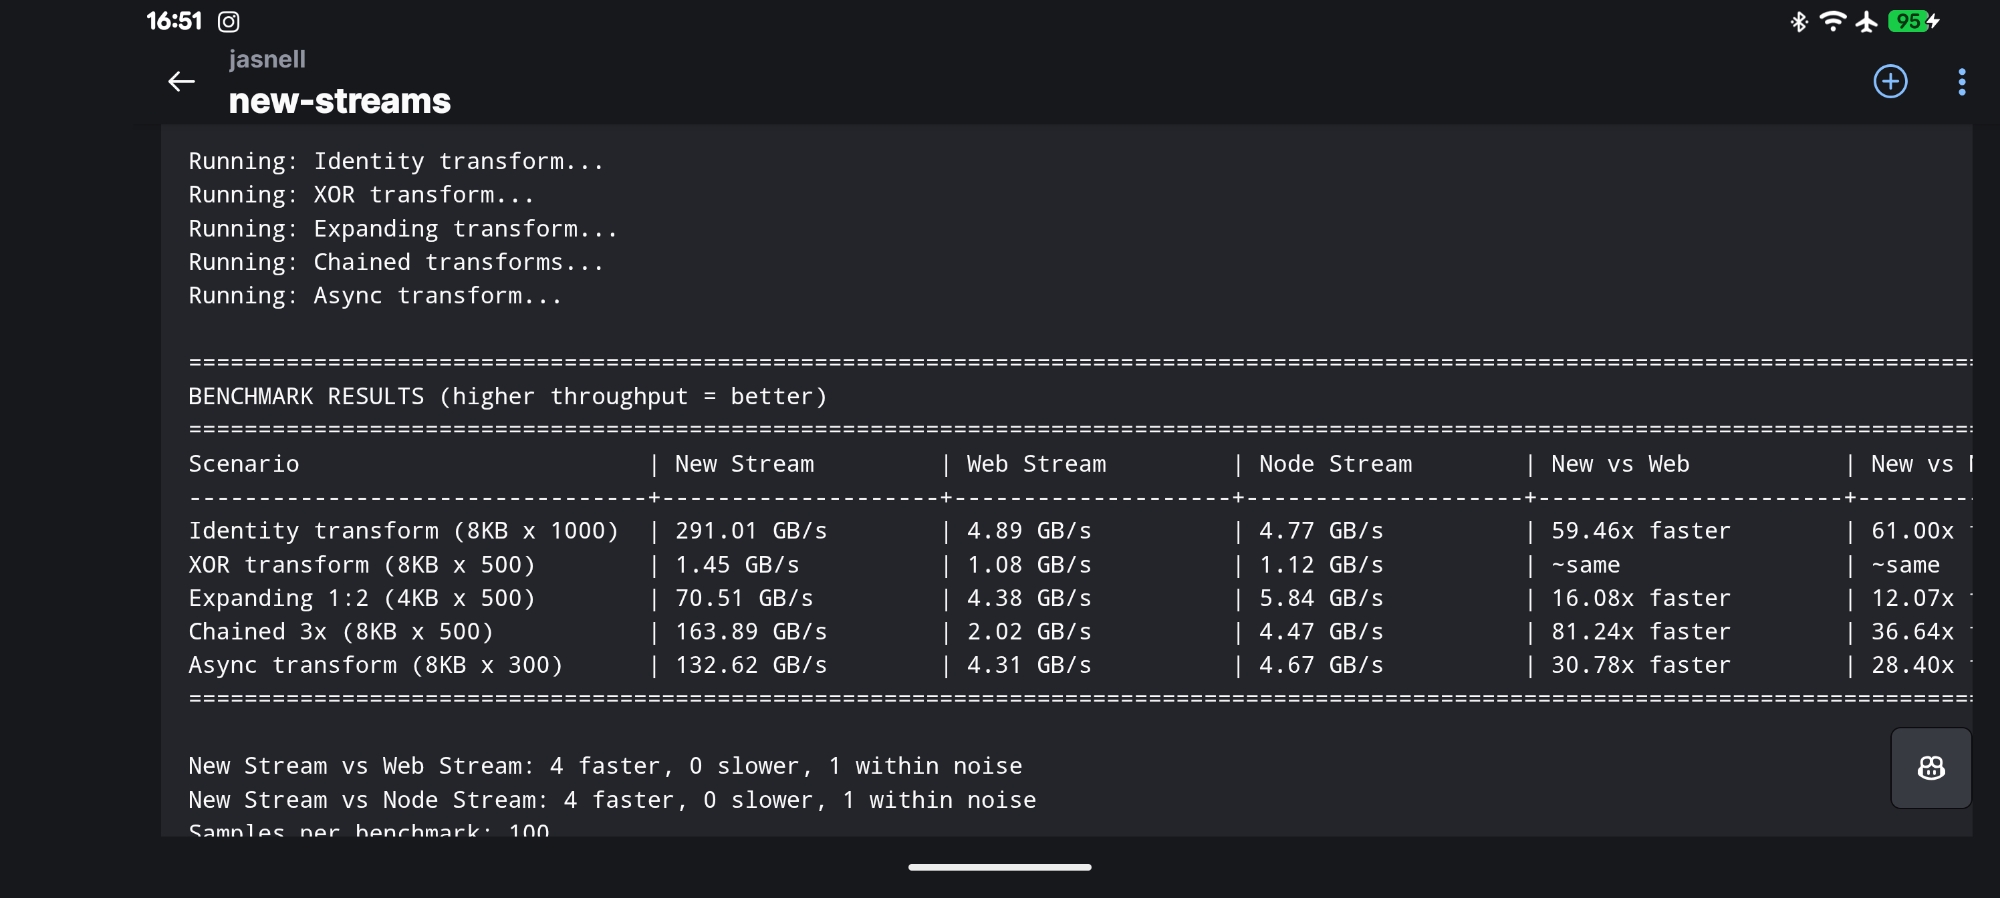Tap the Wi-Fi status icon
Screen dimensions: 2000x898
click(1832, 21)
